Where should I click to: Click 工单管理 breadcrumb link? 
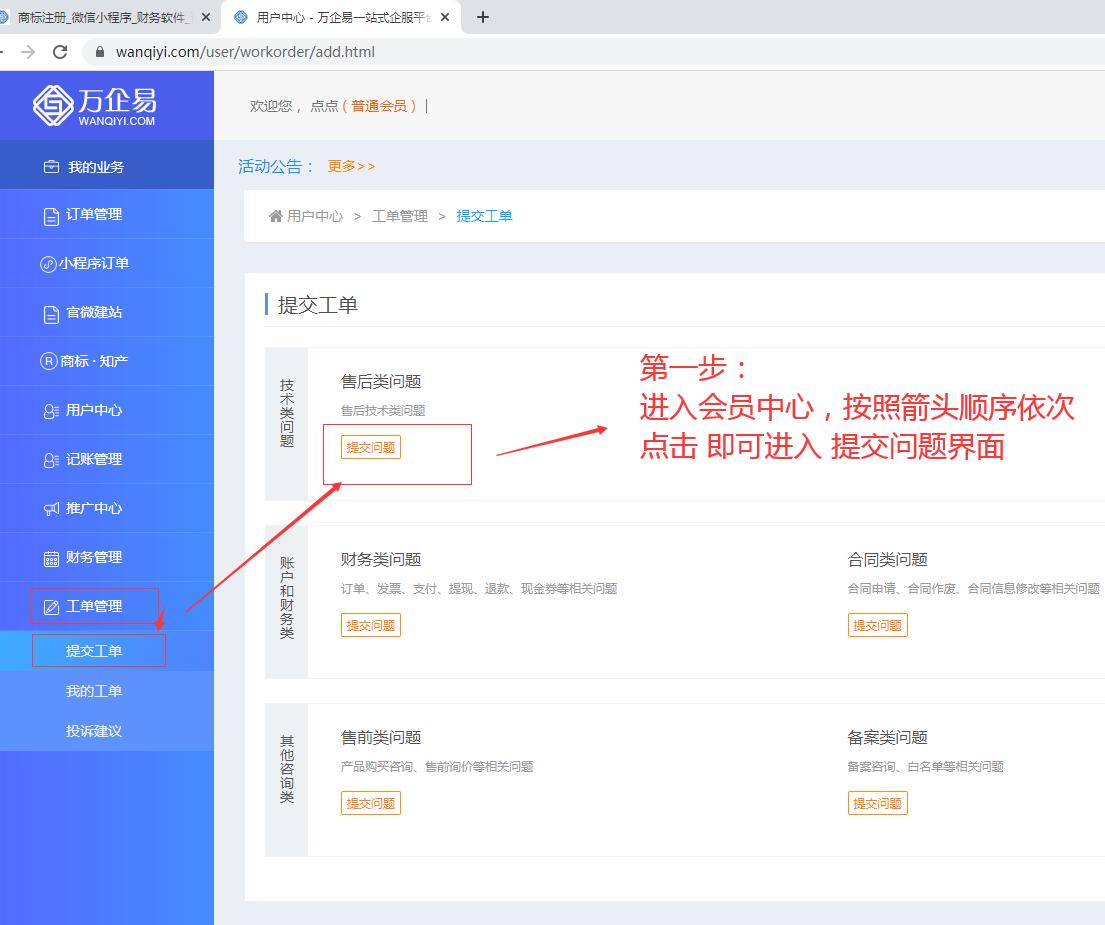point(400,216)
